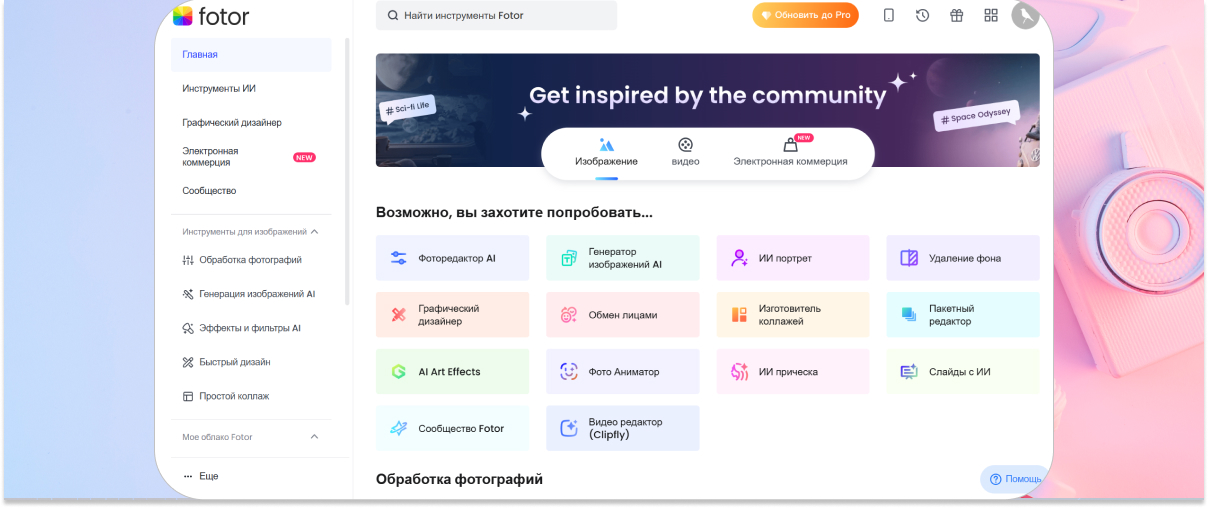Click the Простой коллаж sidebar icon
This screenshot has height=508, width=1208.
pos(188,396)
